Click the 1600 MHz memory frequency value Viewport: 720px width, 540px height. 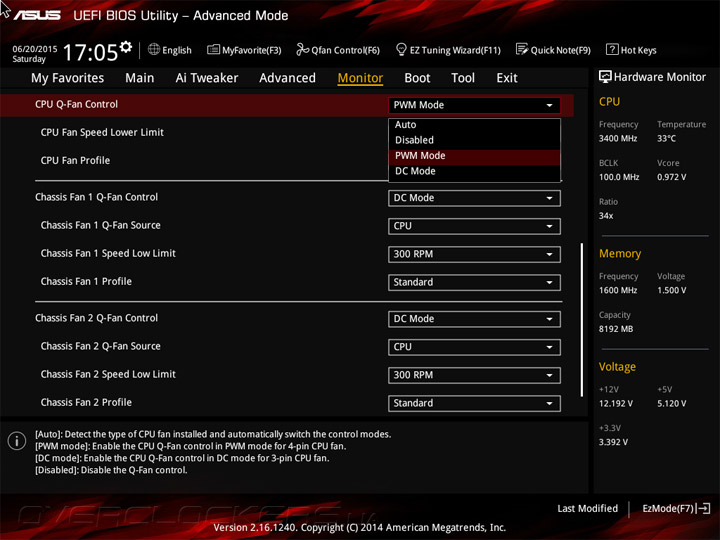[618, 290]
